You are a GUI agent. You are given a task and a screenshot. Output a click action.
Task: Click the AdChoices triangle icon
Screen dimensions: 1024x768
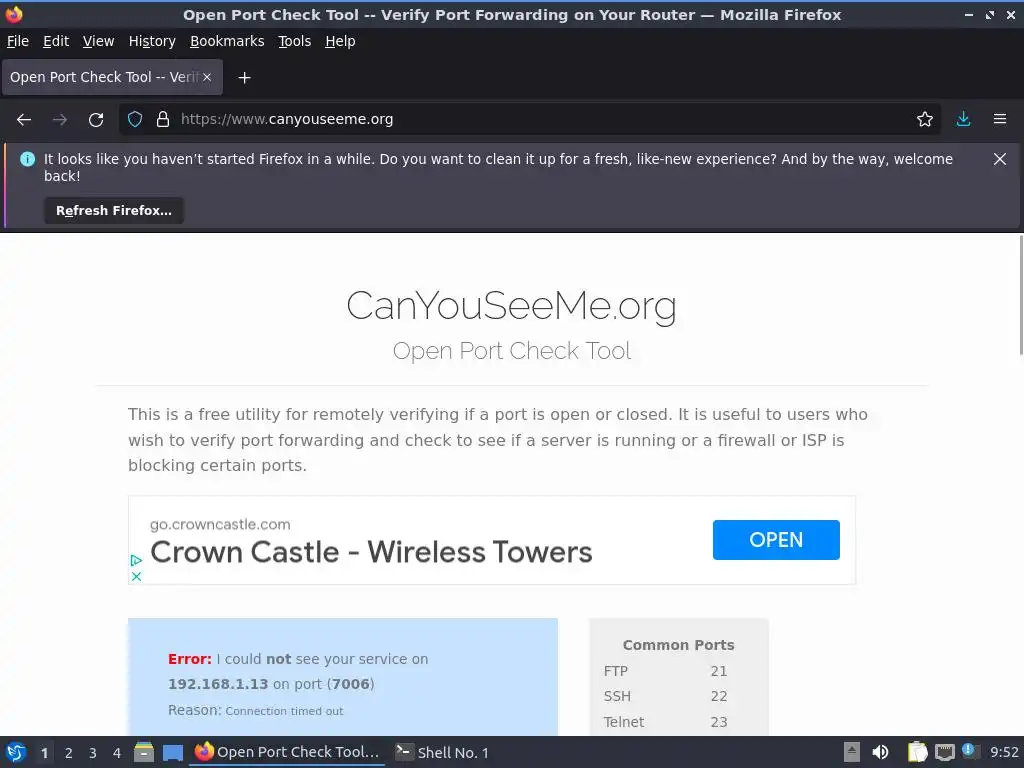tap(136, 560)
